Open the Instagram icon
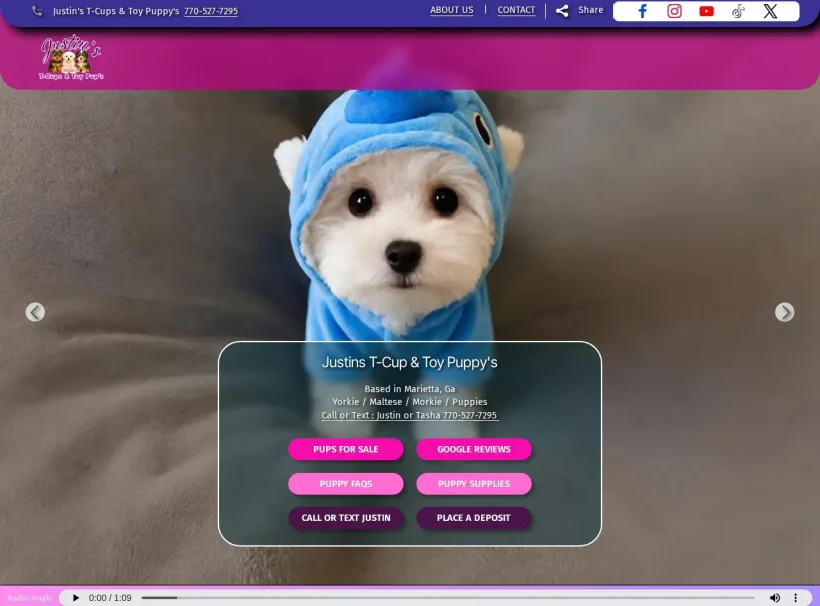Image resolution: width=820 pixels, height=606 pixels. click(x=674, y=11)
